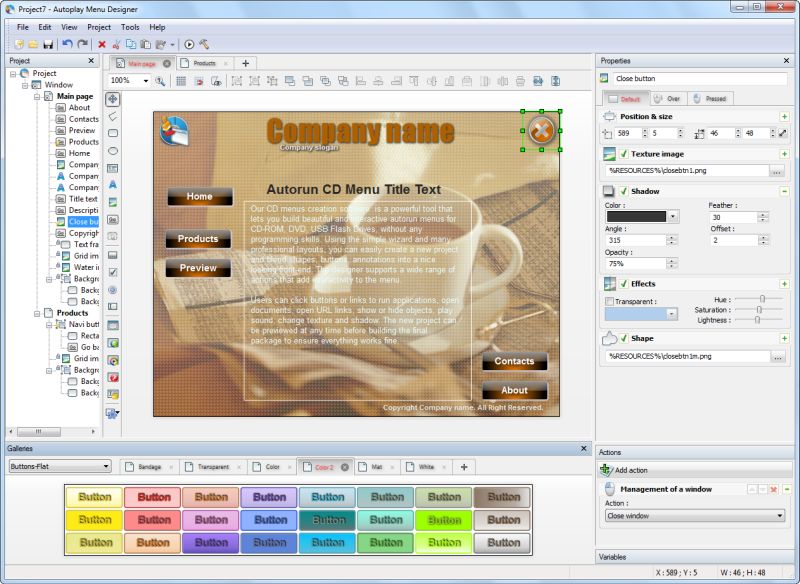Click the Build project hammer icon
The height and width of the screenshot is (584, 800).
click(203, 44)
